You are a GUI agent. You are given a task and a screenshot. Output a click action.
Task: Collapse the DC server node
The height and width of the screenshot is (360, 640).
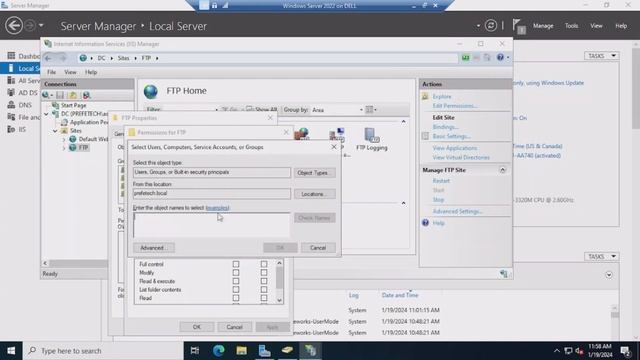47,114
